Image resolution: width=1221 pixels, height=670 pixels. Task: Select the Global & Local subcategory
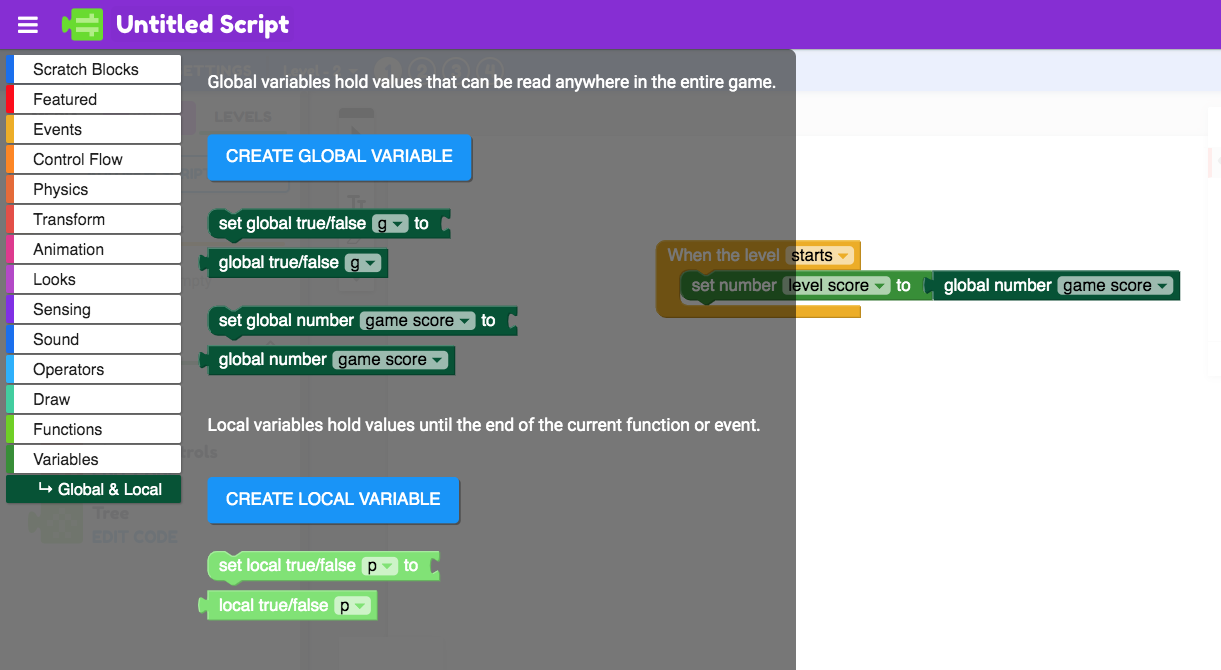coord(94,489)
